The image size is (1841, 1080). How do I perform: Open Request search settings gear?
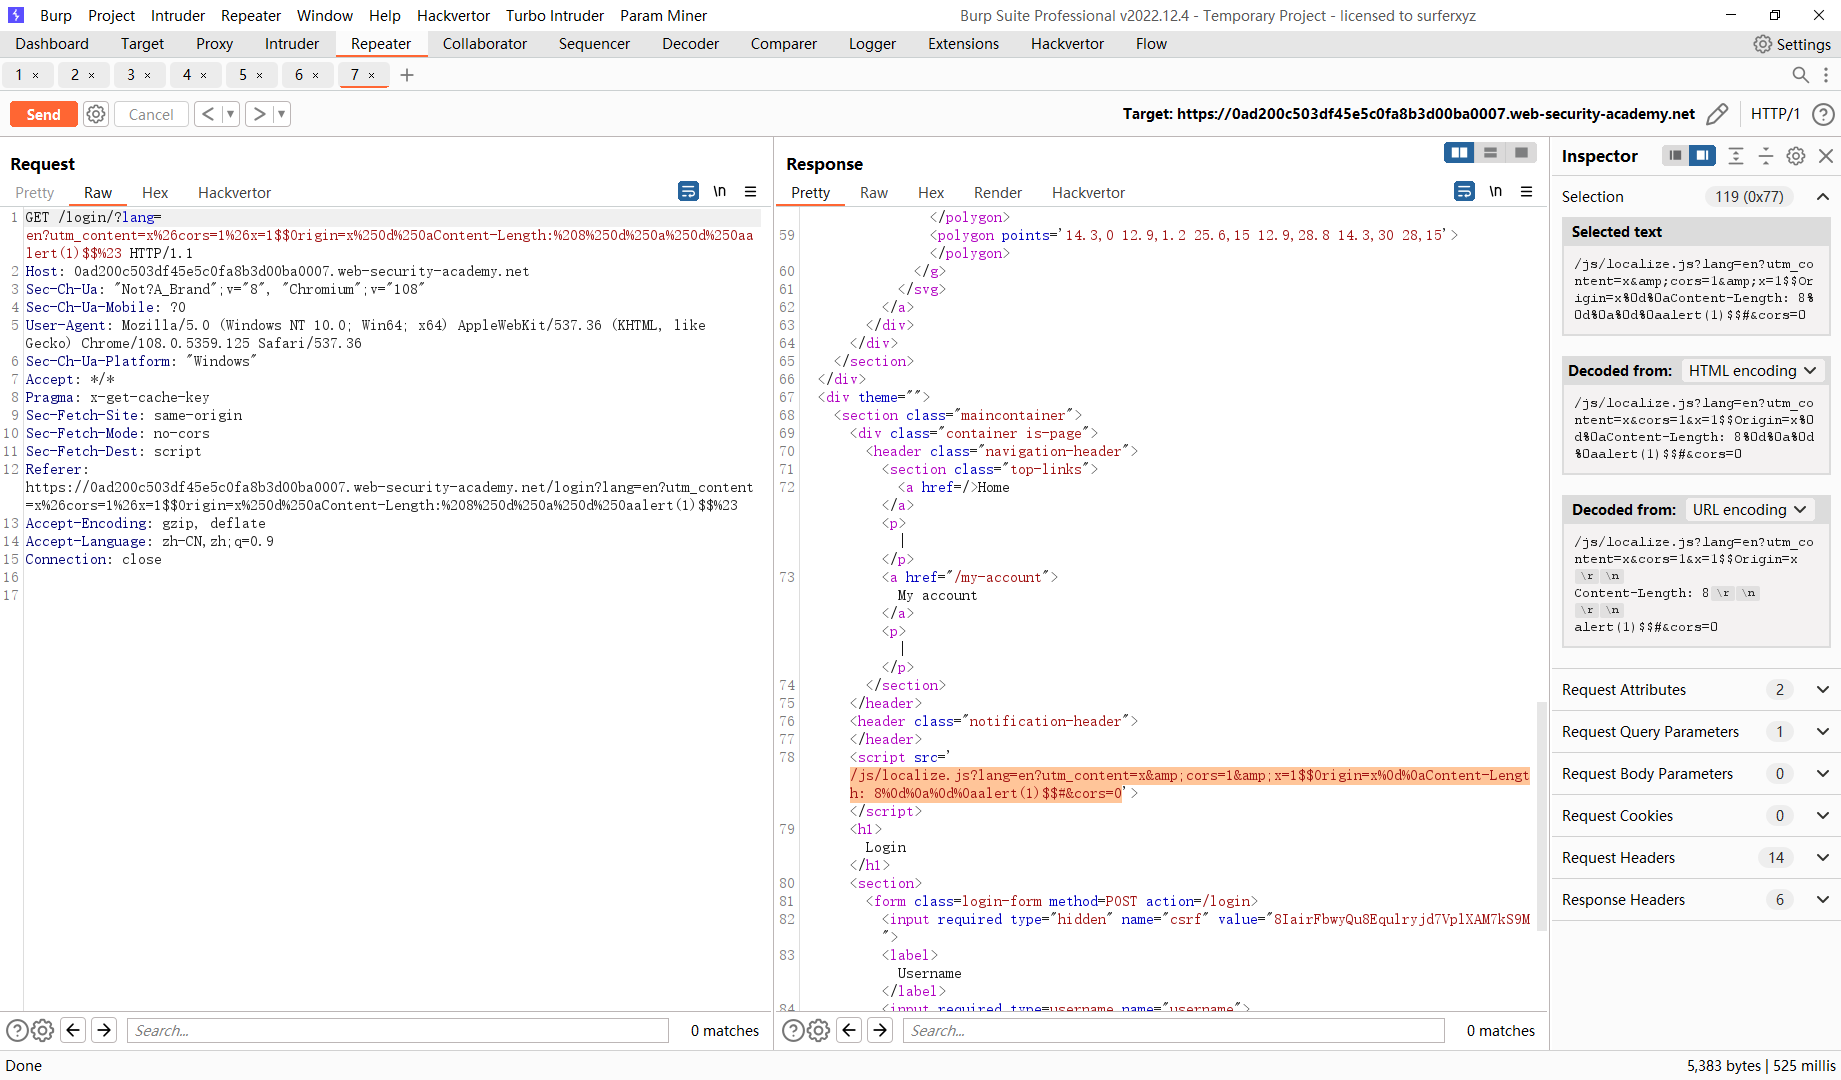point(42,1031)
